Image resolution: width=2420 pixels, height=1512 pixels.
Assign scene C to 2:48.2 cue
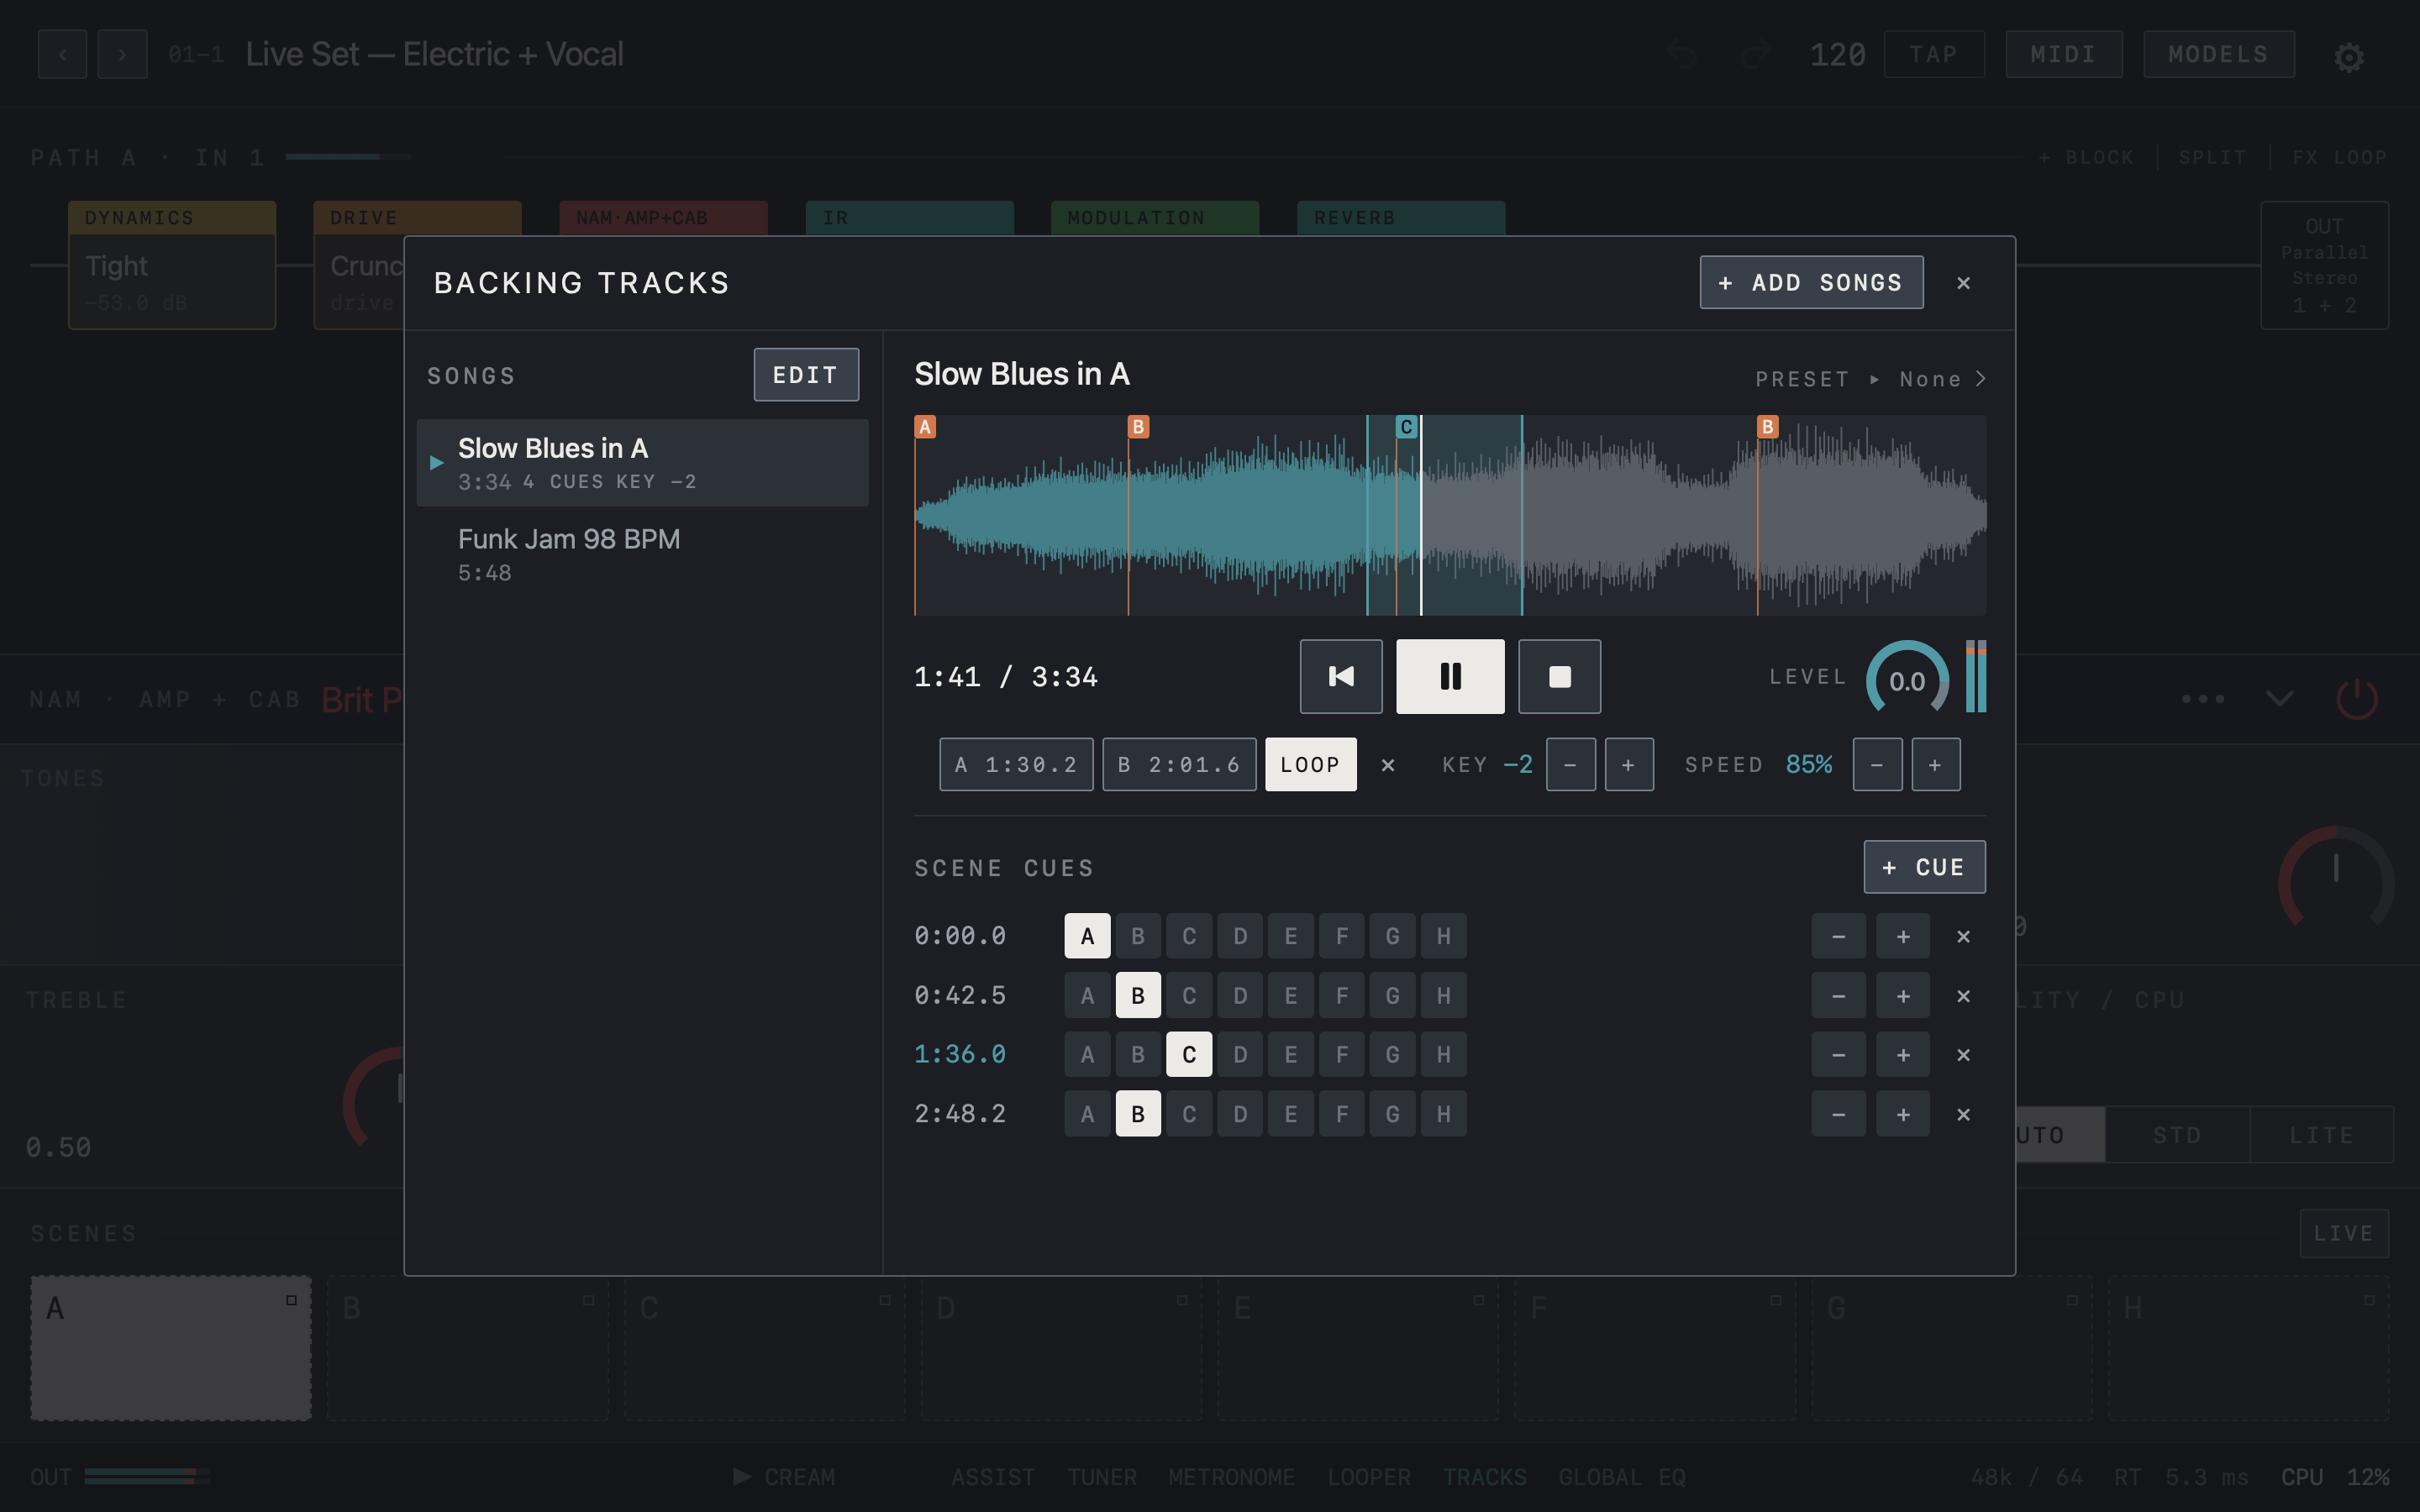coord(1189,1114)
